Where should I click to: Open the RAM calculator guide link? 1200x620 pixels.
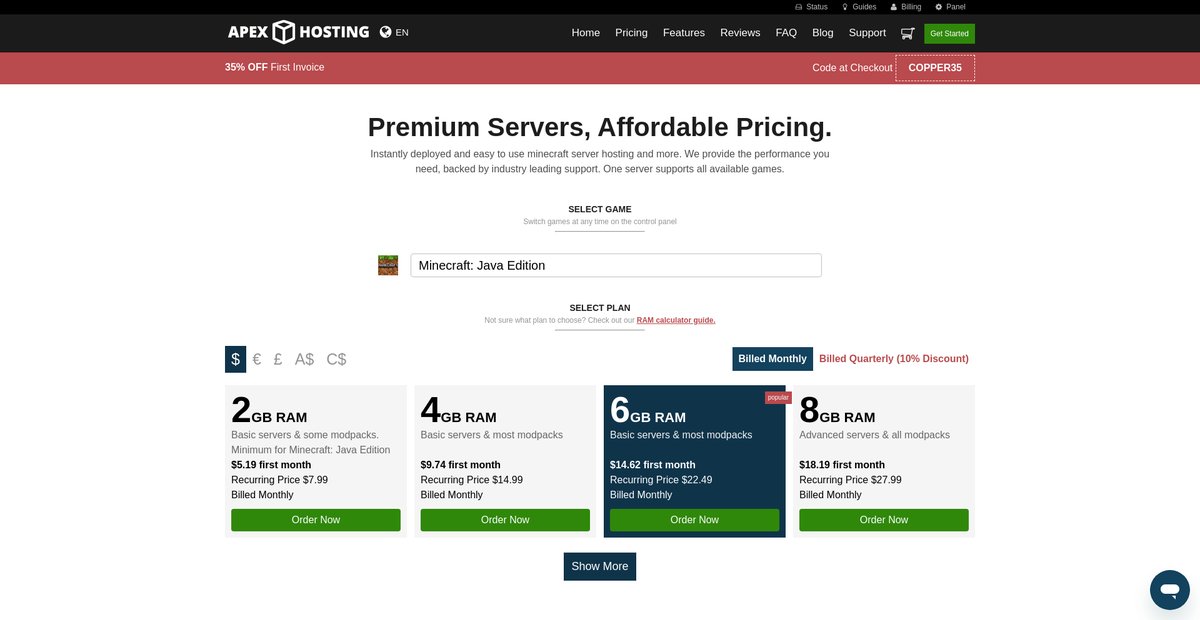tap(676, 320)
